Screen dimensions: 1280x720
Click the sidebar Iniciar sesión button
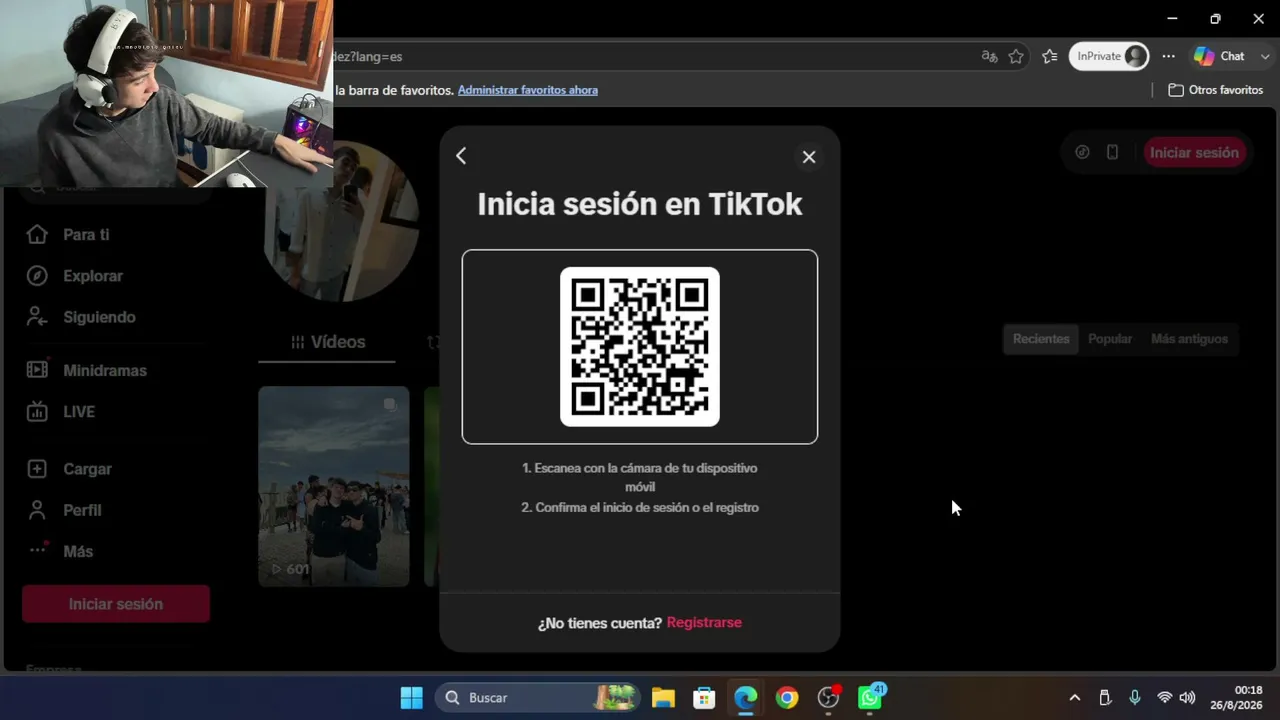click(x=116, y=604)
